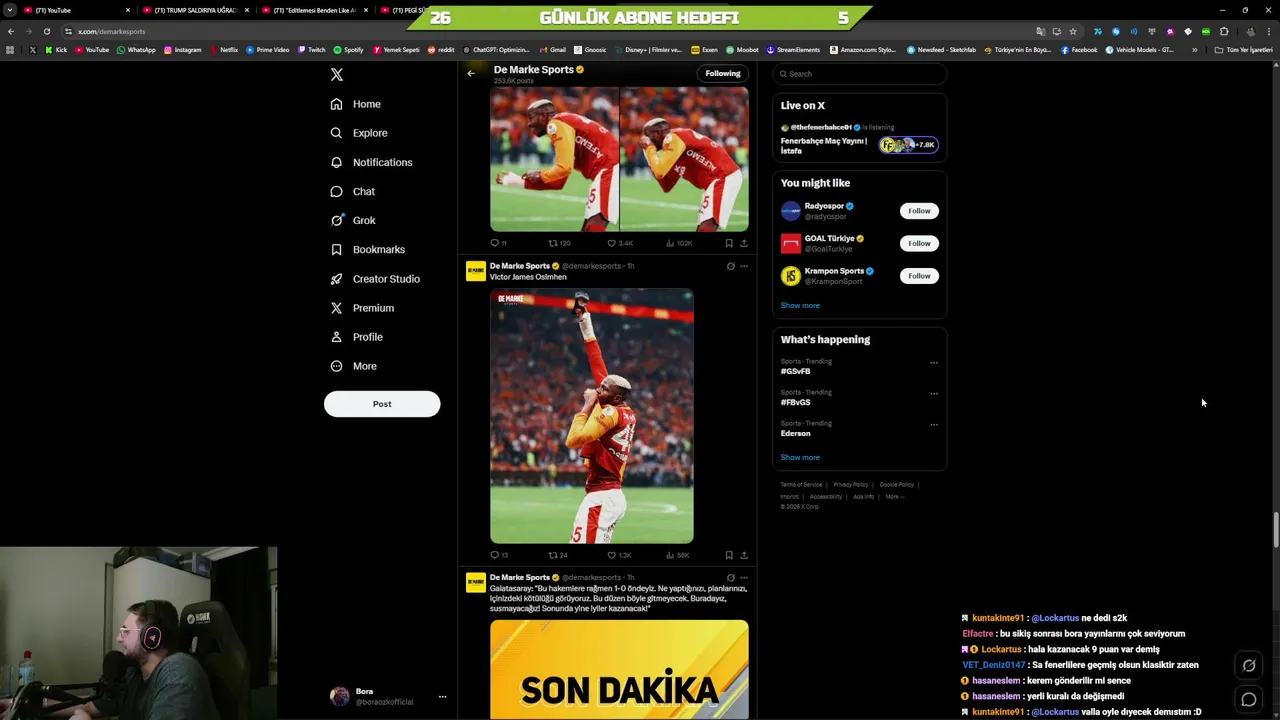Open the Spotify bookmark
This screenshot has height=720, width=1280.
point(349,49)
